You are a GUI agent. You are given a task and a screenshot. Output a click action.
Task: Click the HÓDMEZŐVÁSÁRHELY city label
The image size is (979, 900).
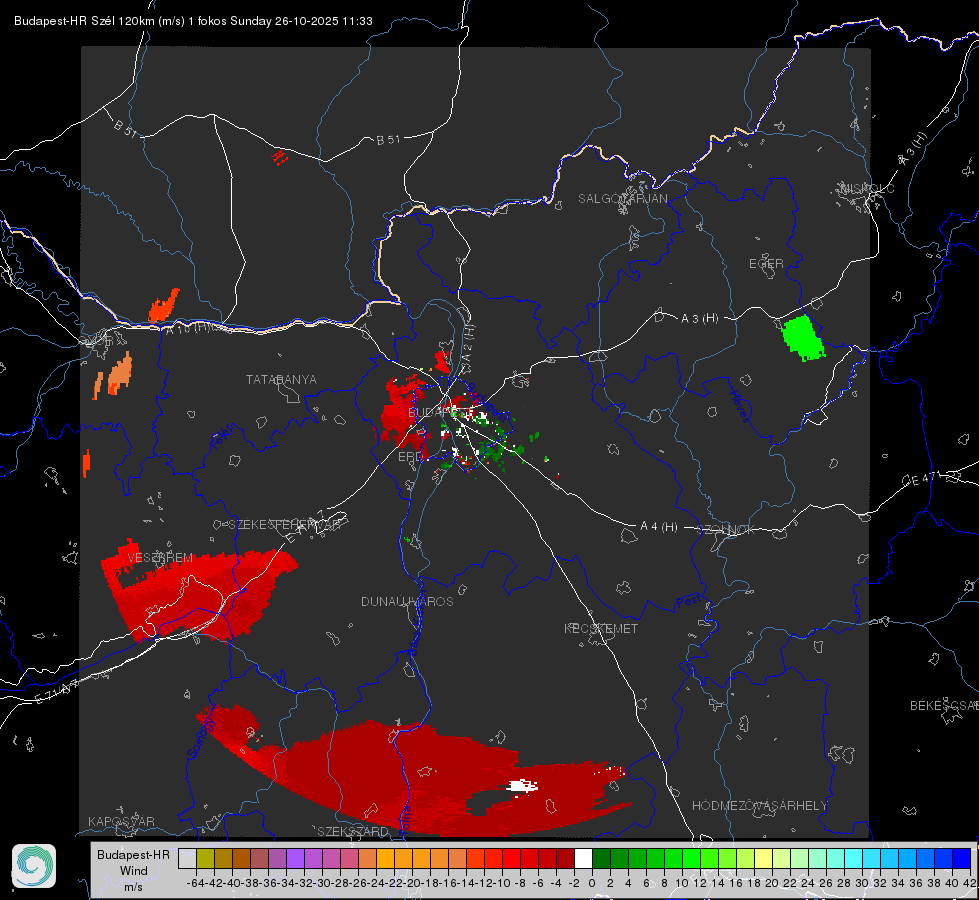pos(759,806)
